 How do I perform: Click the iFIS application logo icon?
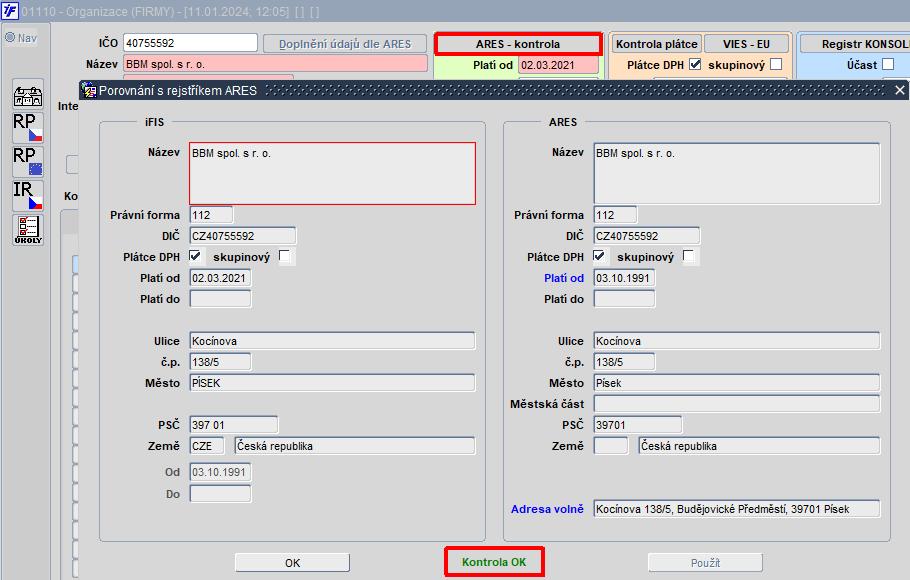(10, 11)
